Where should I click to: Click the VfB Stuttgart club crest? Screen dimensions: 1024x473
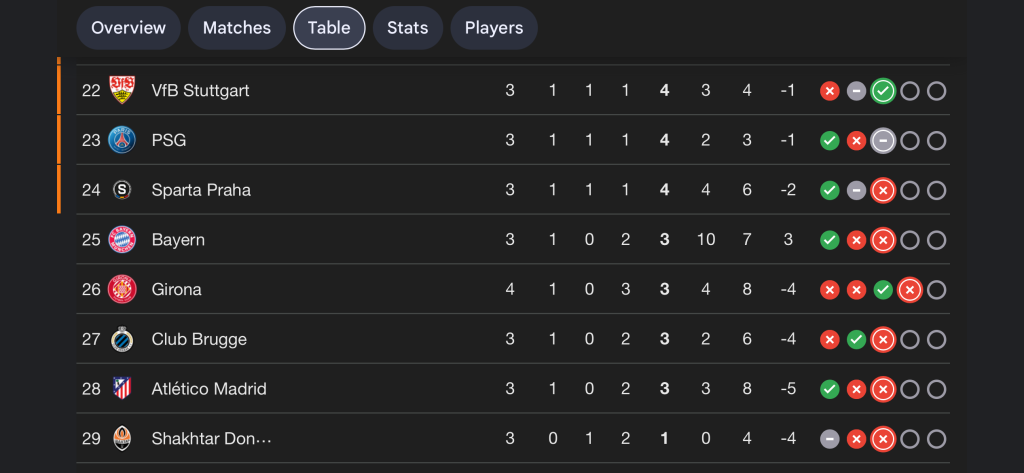pyautogui.click(x=122, y=90)
